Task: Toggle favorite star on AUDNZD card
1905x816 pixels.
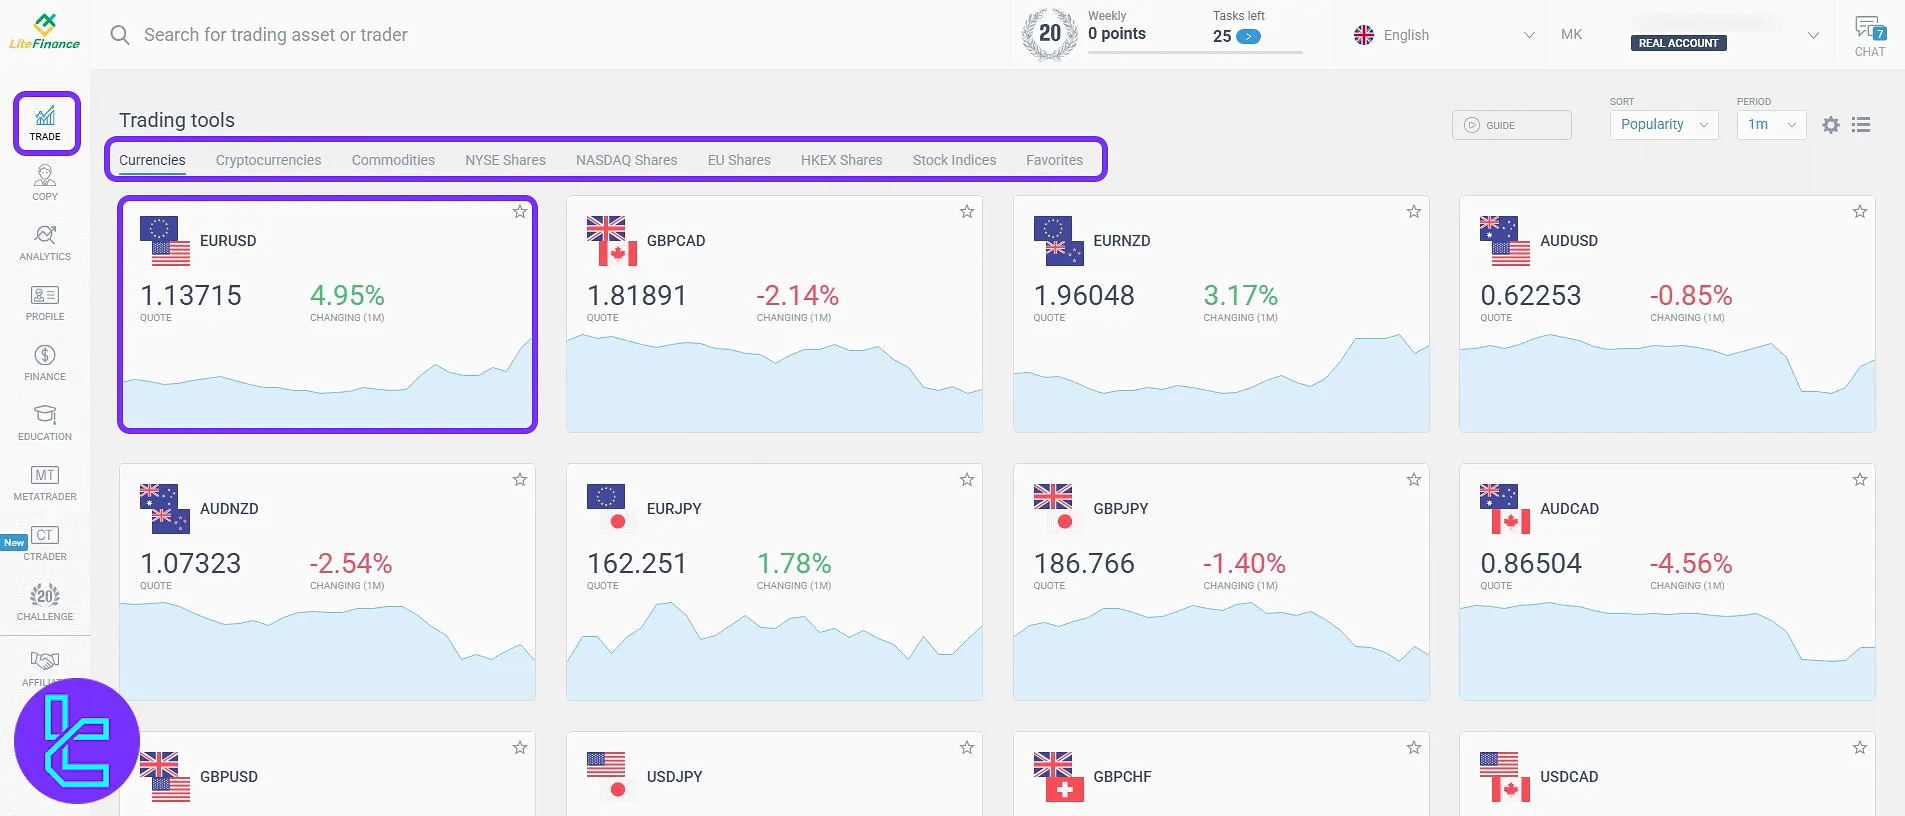Action: point(520,480)
